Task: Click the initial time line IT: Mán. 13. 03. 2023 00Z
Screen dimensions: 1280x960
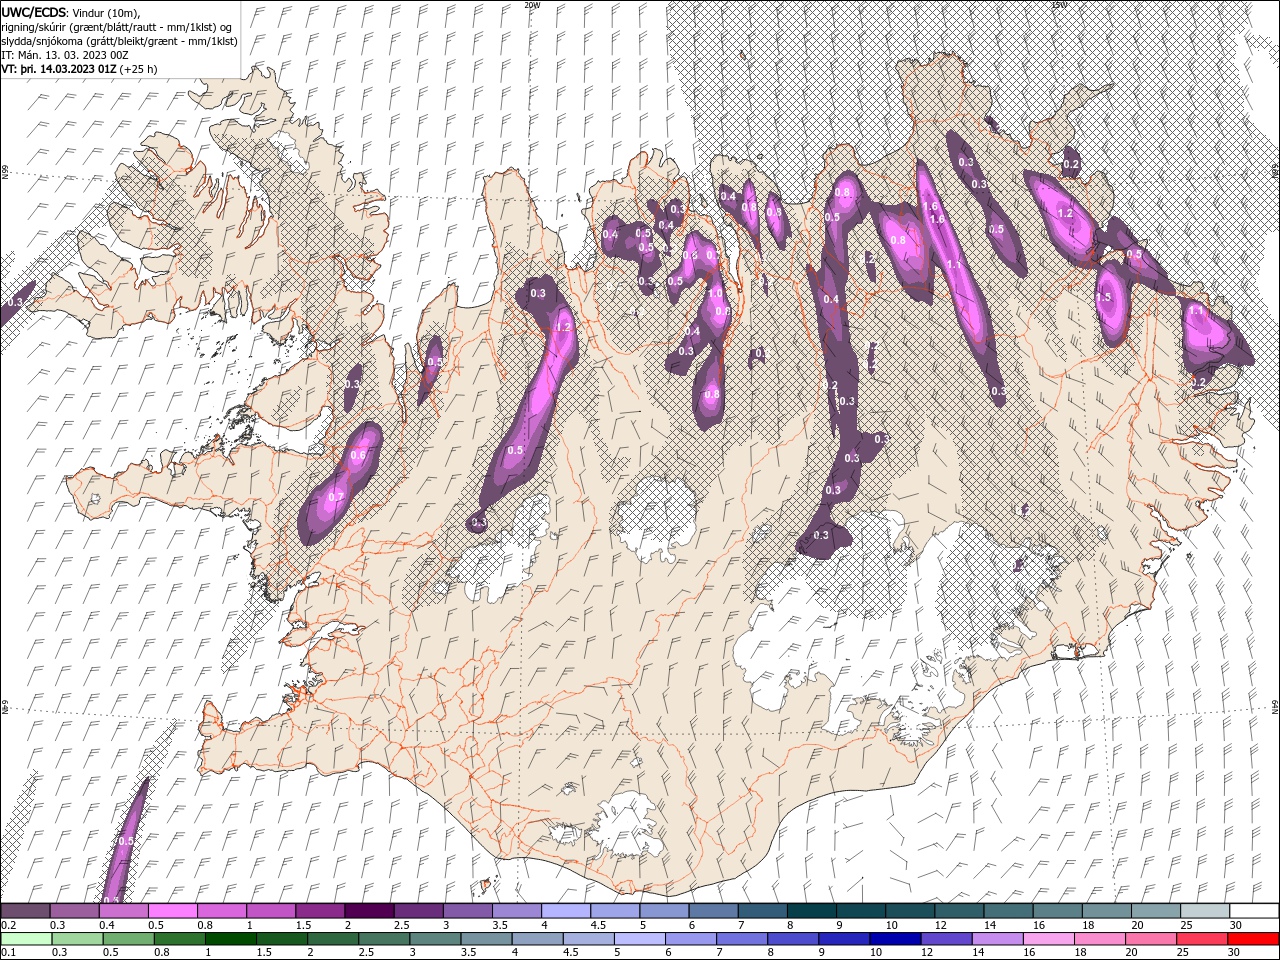Action: (x=65, y=55)
